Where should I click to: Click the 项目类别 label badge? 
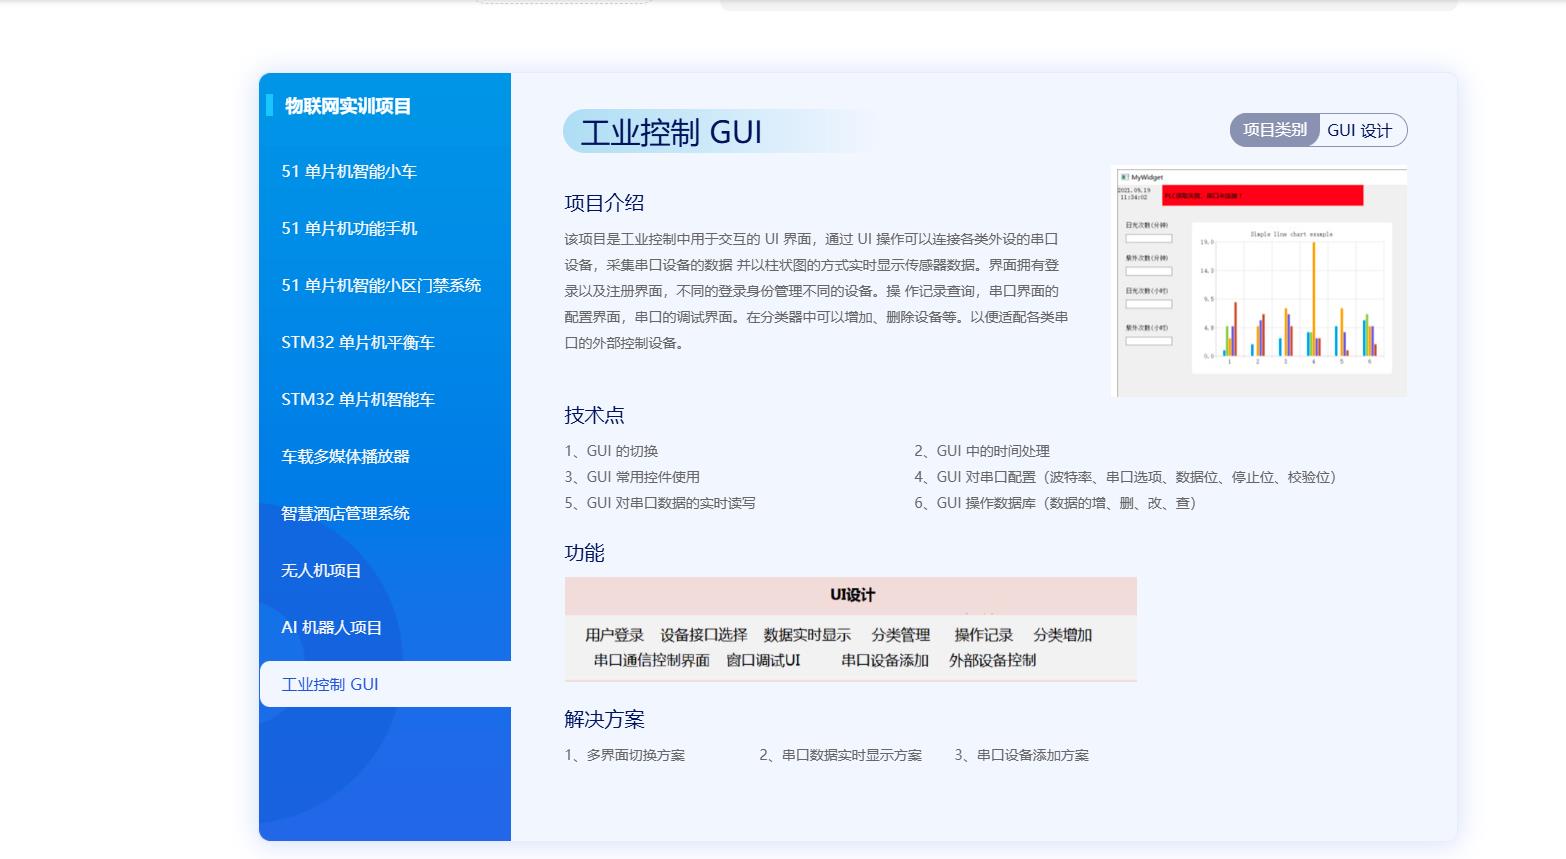[x=1274, y=130]
